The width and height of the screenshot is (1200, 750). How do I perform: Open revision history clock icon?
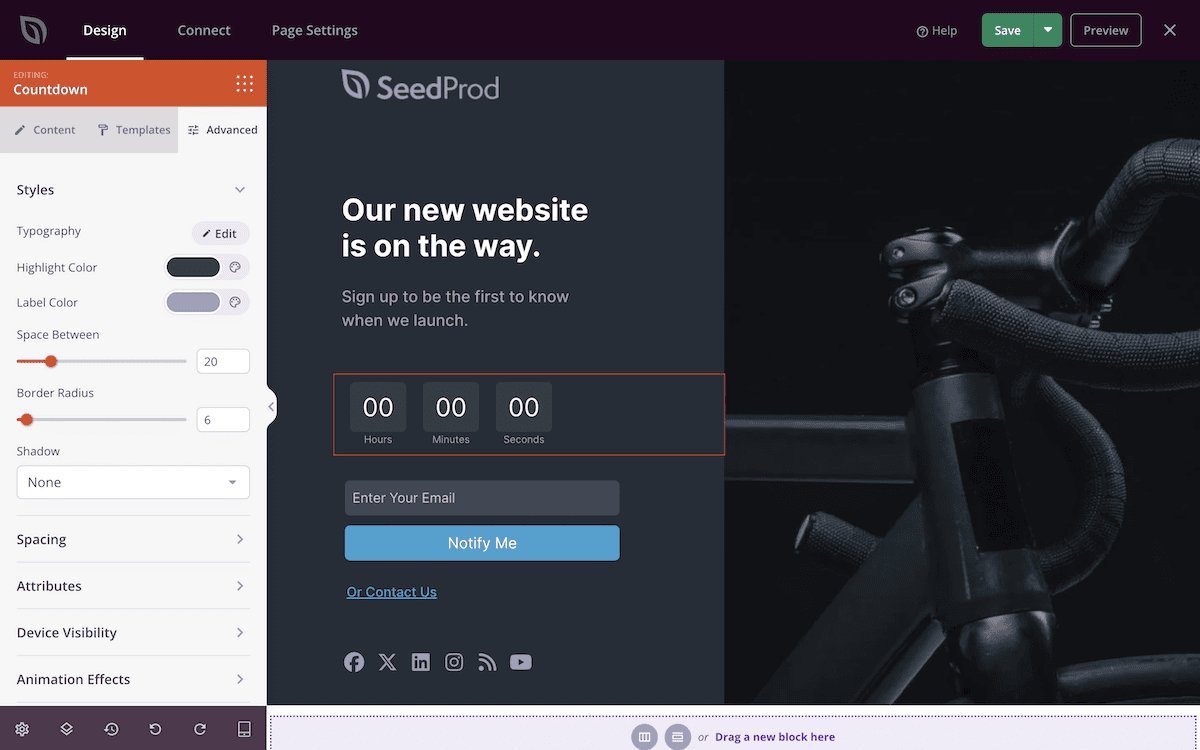pyautogui.click(x=111, y=729)
